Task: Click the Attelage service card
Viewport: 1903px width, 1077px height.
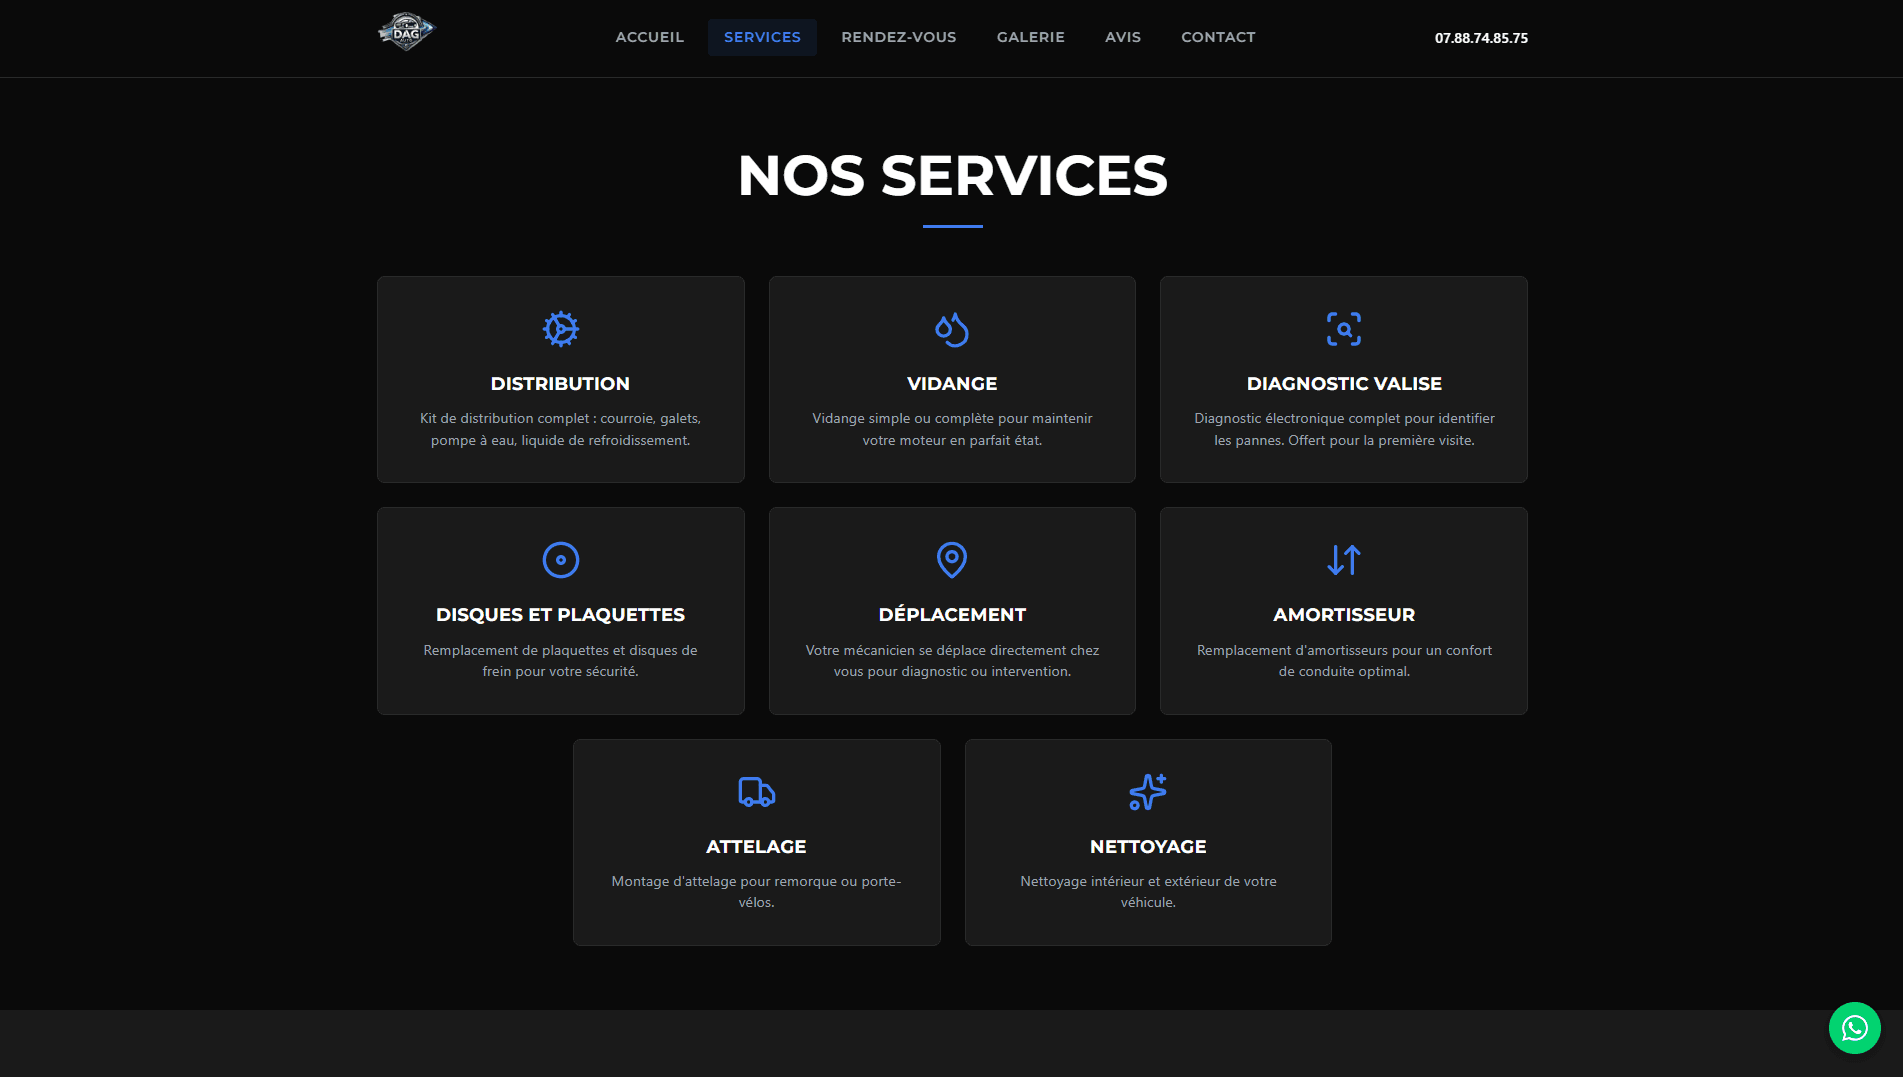Action: pyautogui.click(x=756, y=842)
